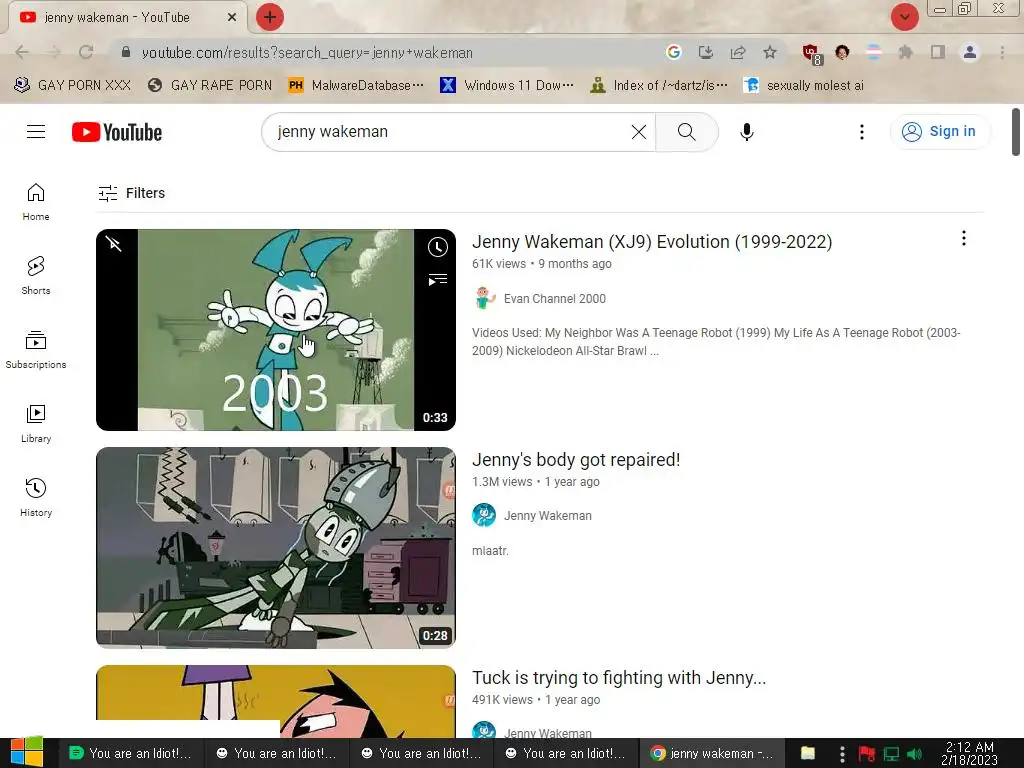Click the magnifying glass search button
This screenshot has width=1024, height=768.
pyautogui.click(x=686, y=132)
